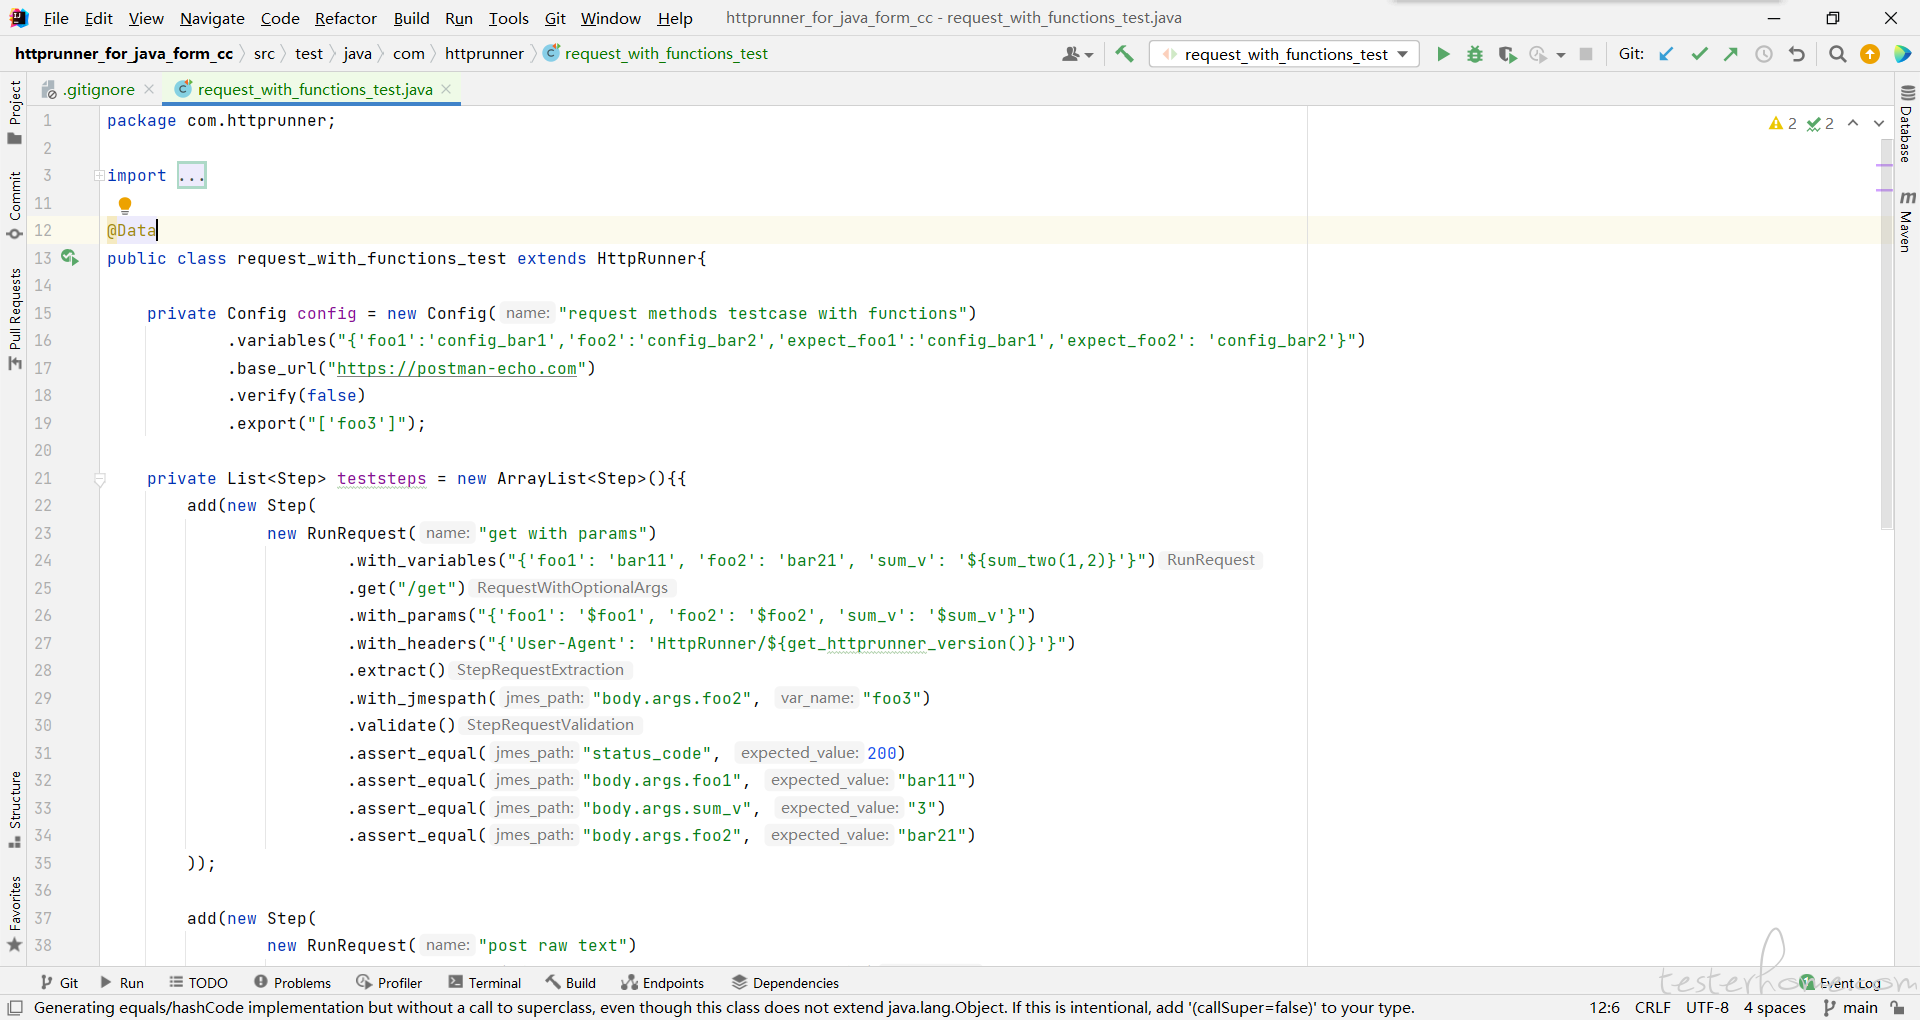Click the lightbulb quick-fix icon
The image size is (1920, 1020).
[x=125, y=206]
